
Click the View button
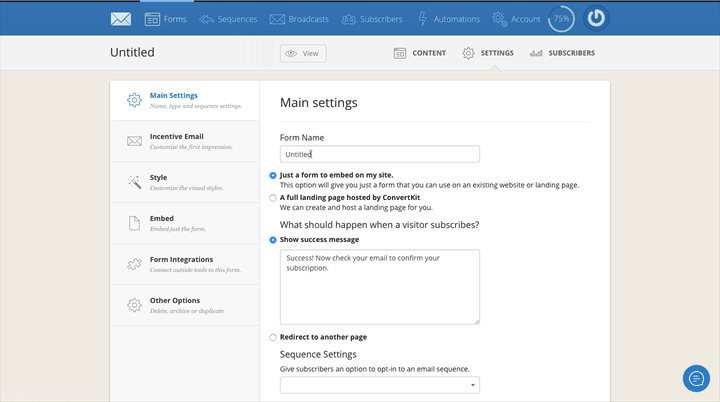(303, 53)
